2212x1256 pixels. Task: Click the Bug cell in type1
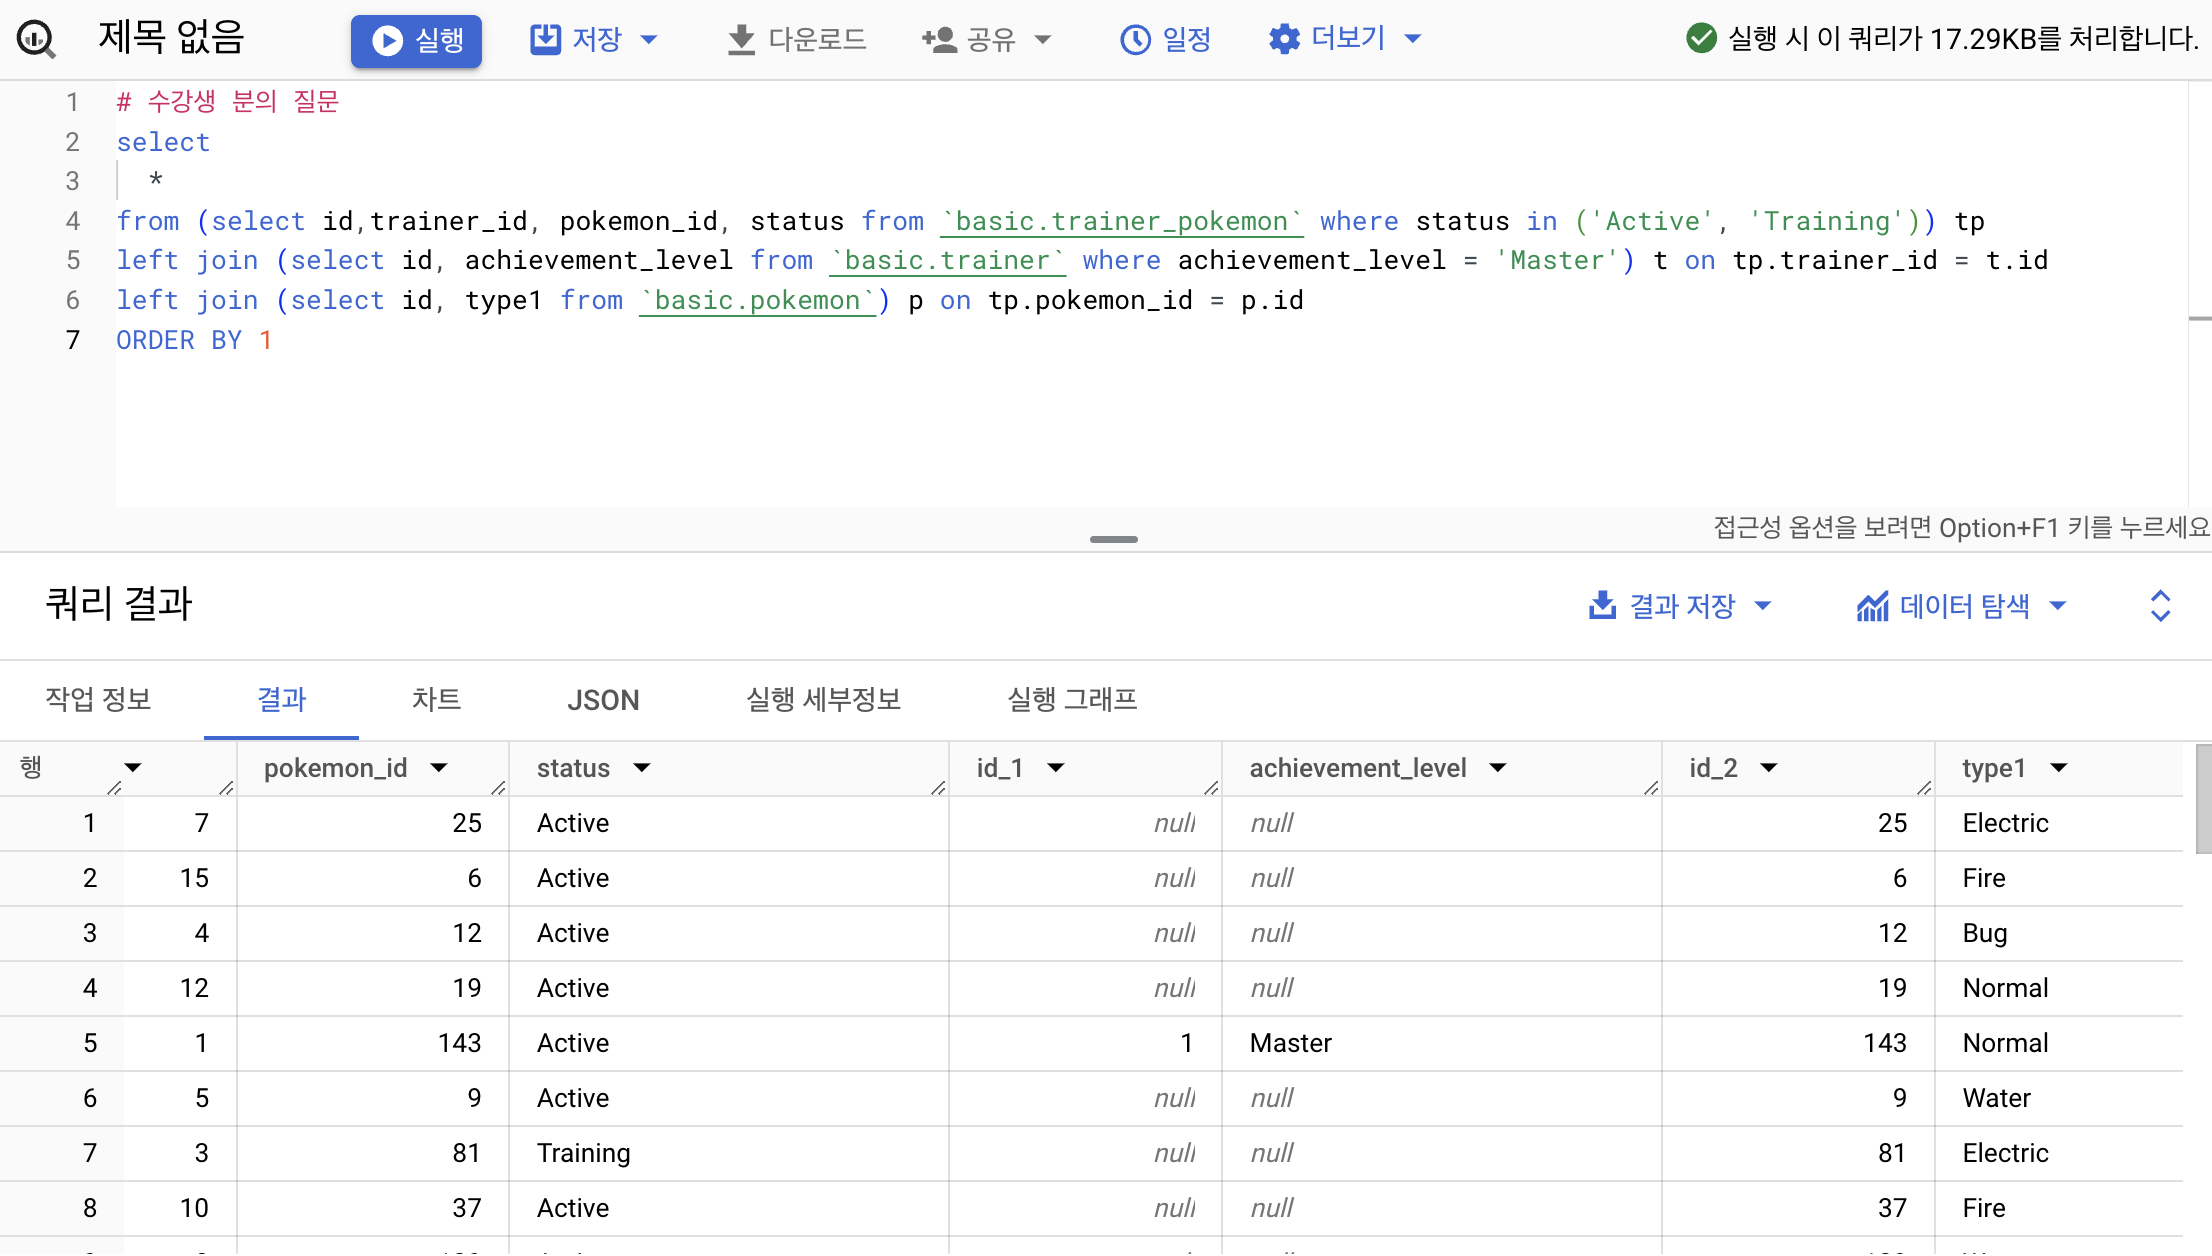coord(2059,933)
